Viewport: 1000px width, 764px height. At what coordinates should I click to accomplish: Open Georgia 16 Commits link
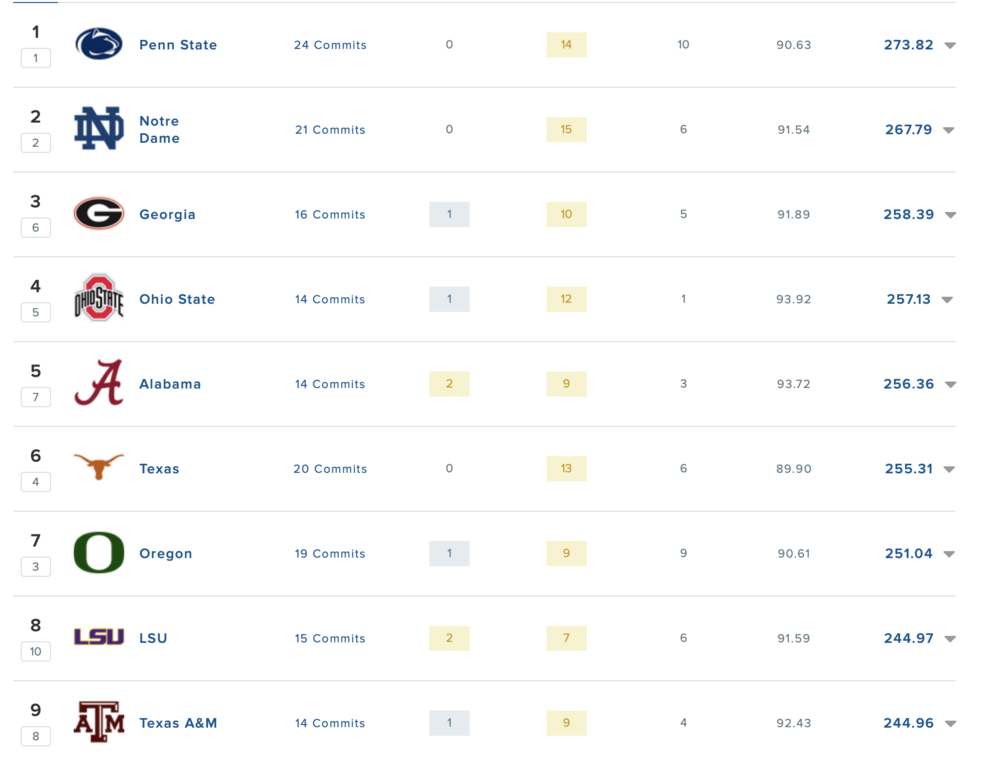pyautogui.click(x=330, y=215)
